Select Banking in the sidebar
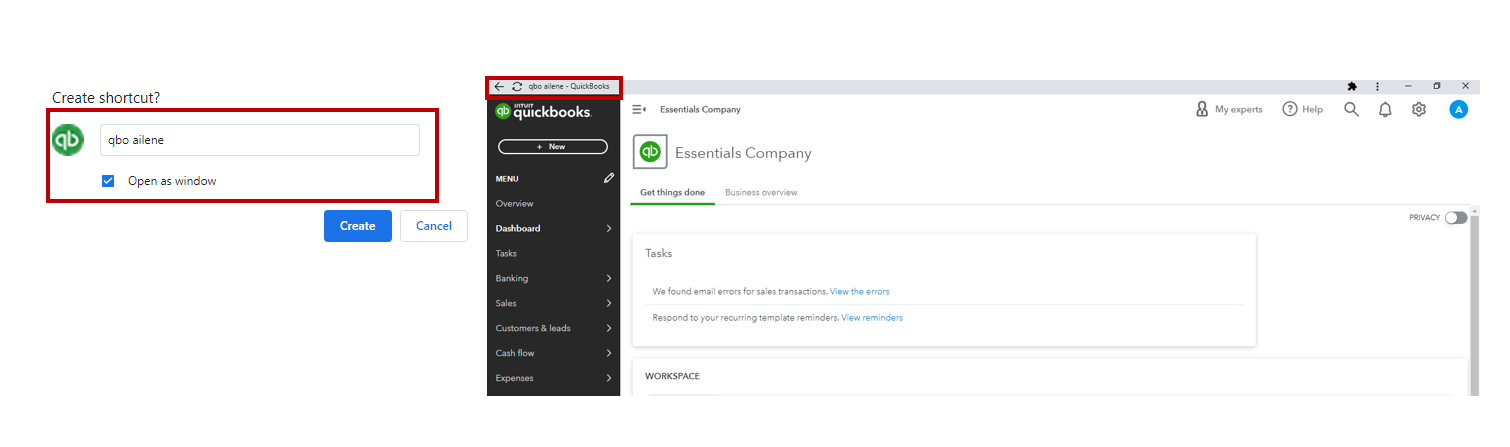1510x447 pixels. click(x=512, y=278)
